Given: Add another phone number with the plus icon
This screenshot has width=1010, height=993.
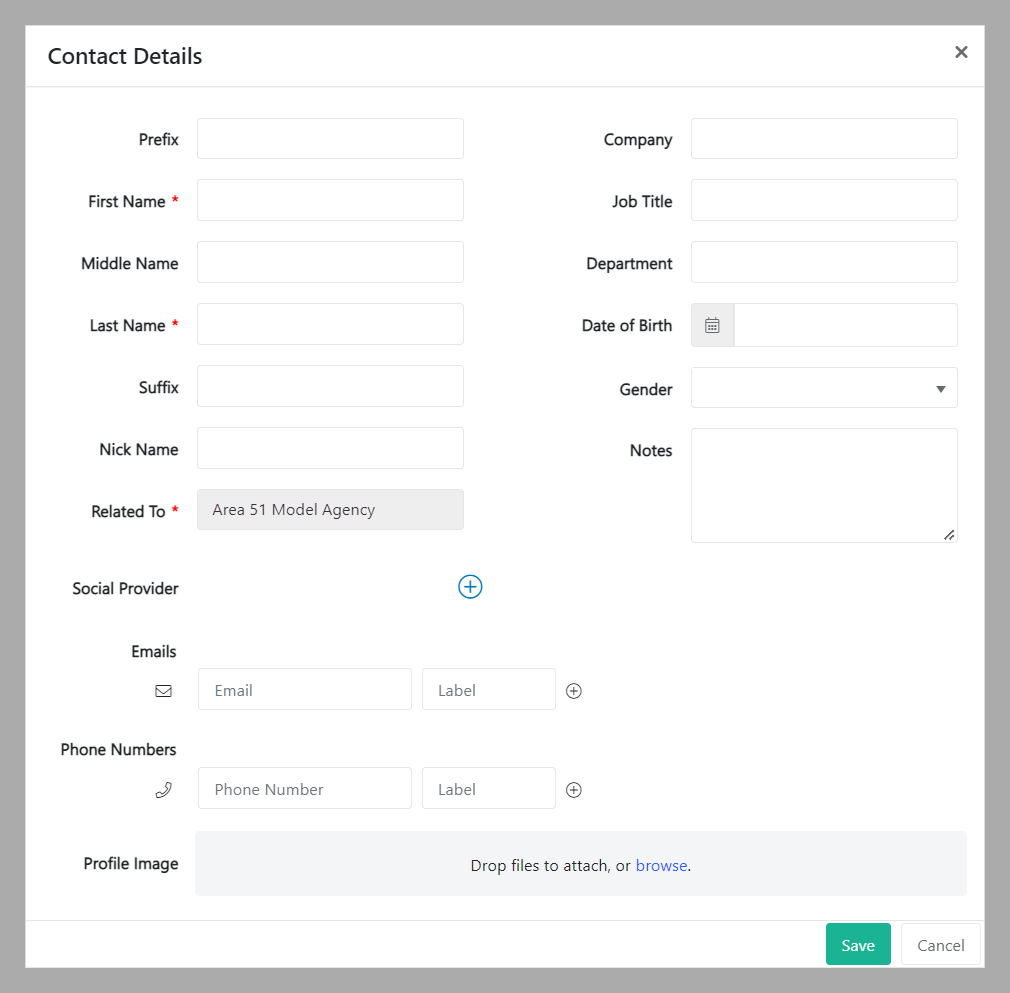Looking at the screenshot, I should tap(573, 789).
